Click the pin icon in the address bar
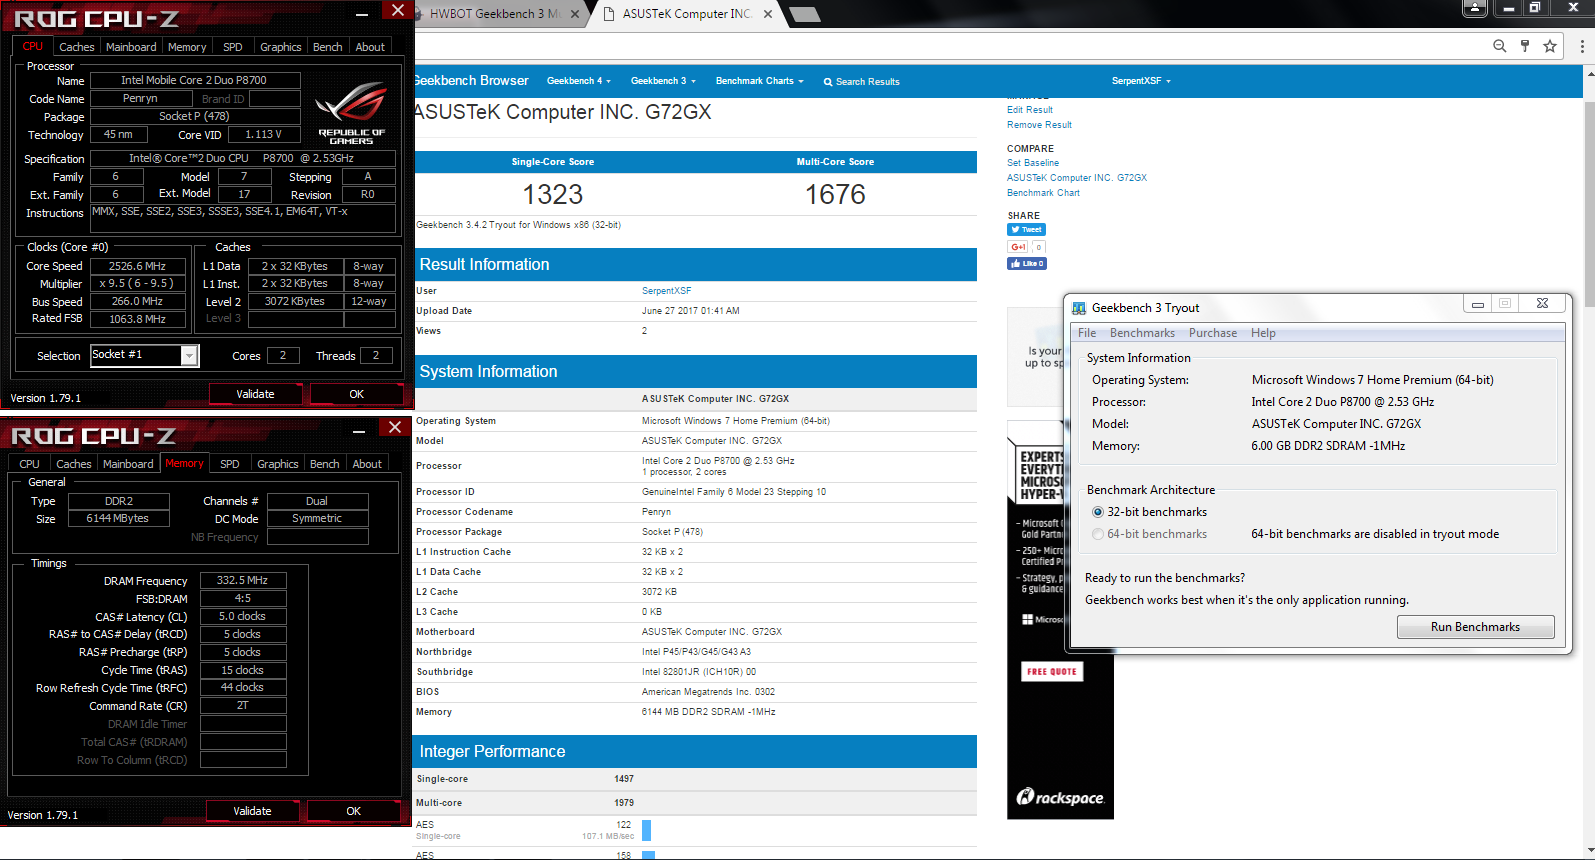The width and height of the screenshot is (1595, 860). 1525,46
